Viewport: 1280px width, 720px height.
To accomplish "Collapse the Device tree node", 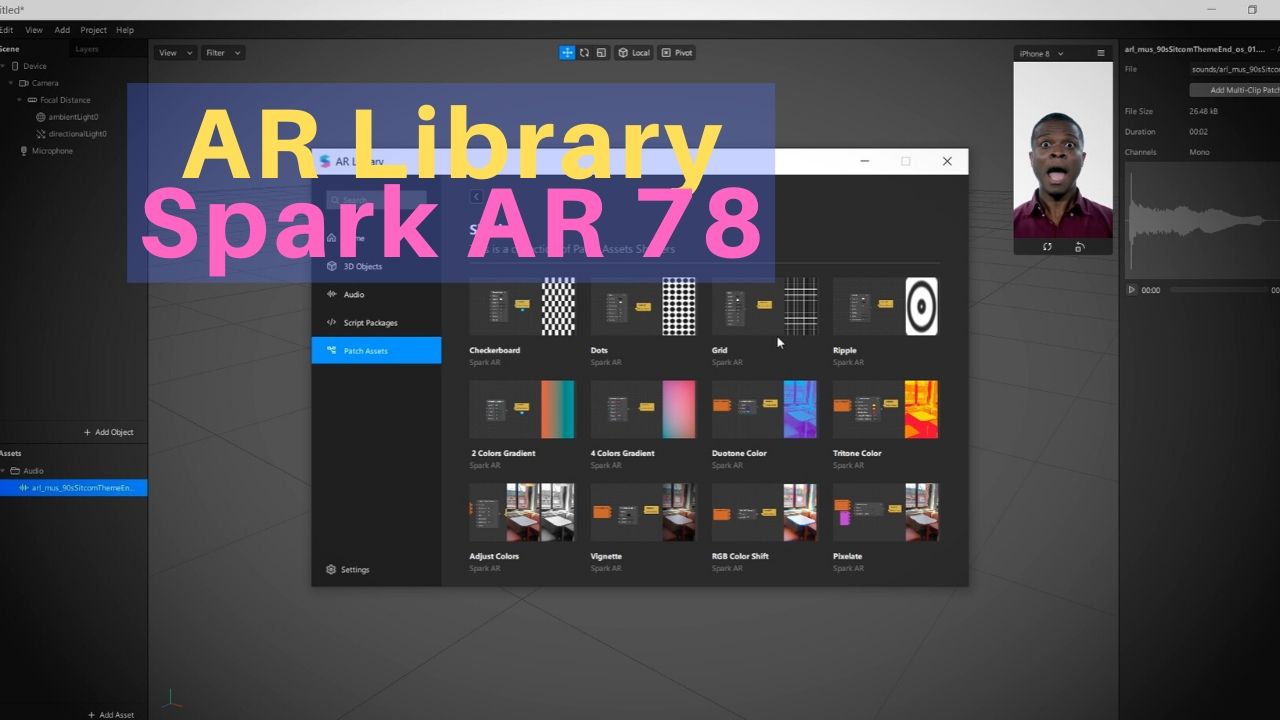I will [3, 66].
